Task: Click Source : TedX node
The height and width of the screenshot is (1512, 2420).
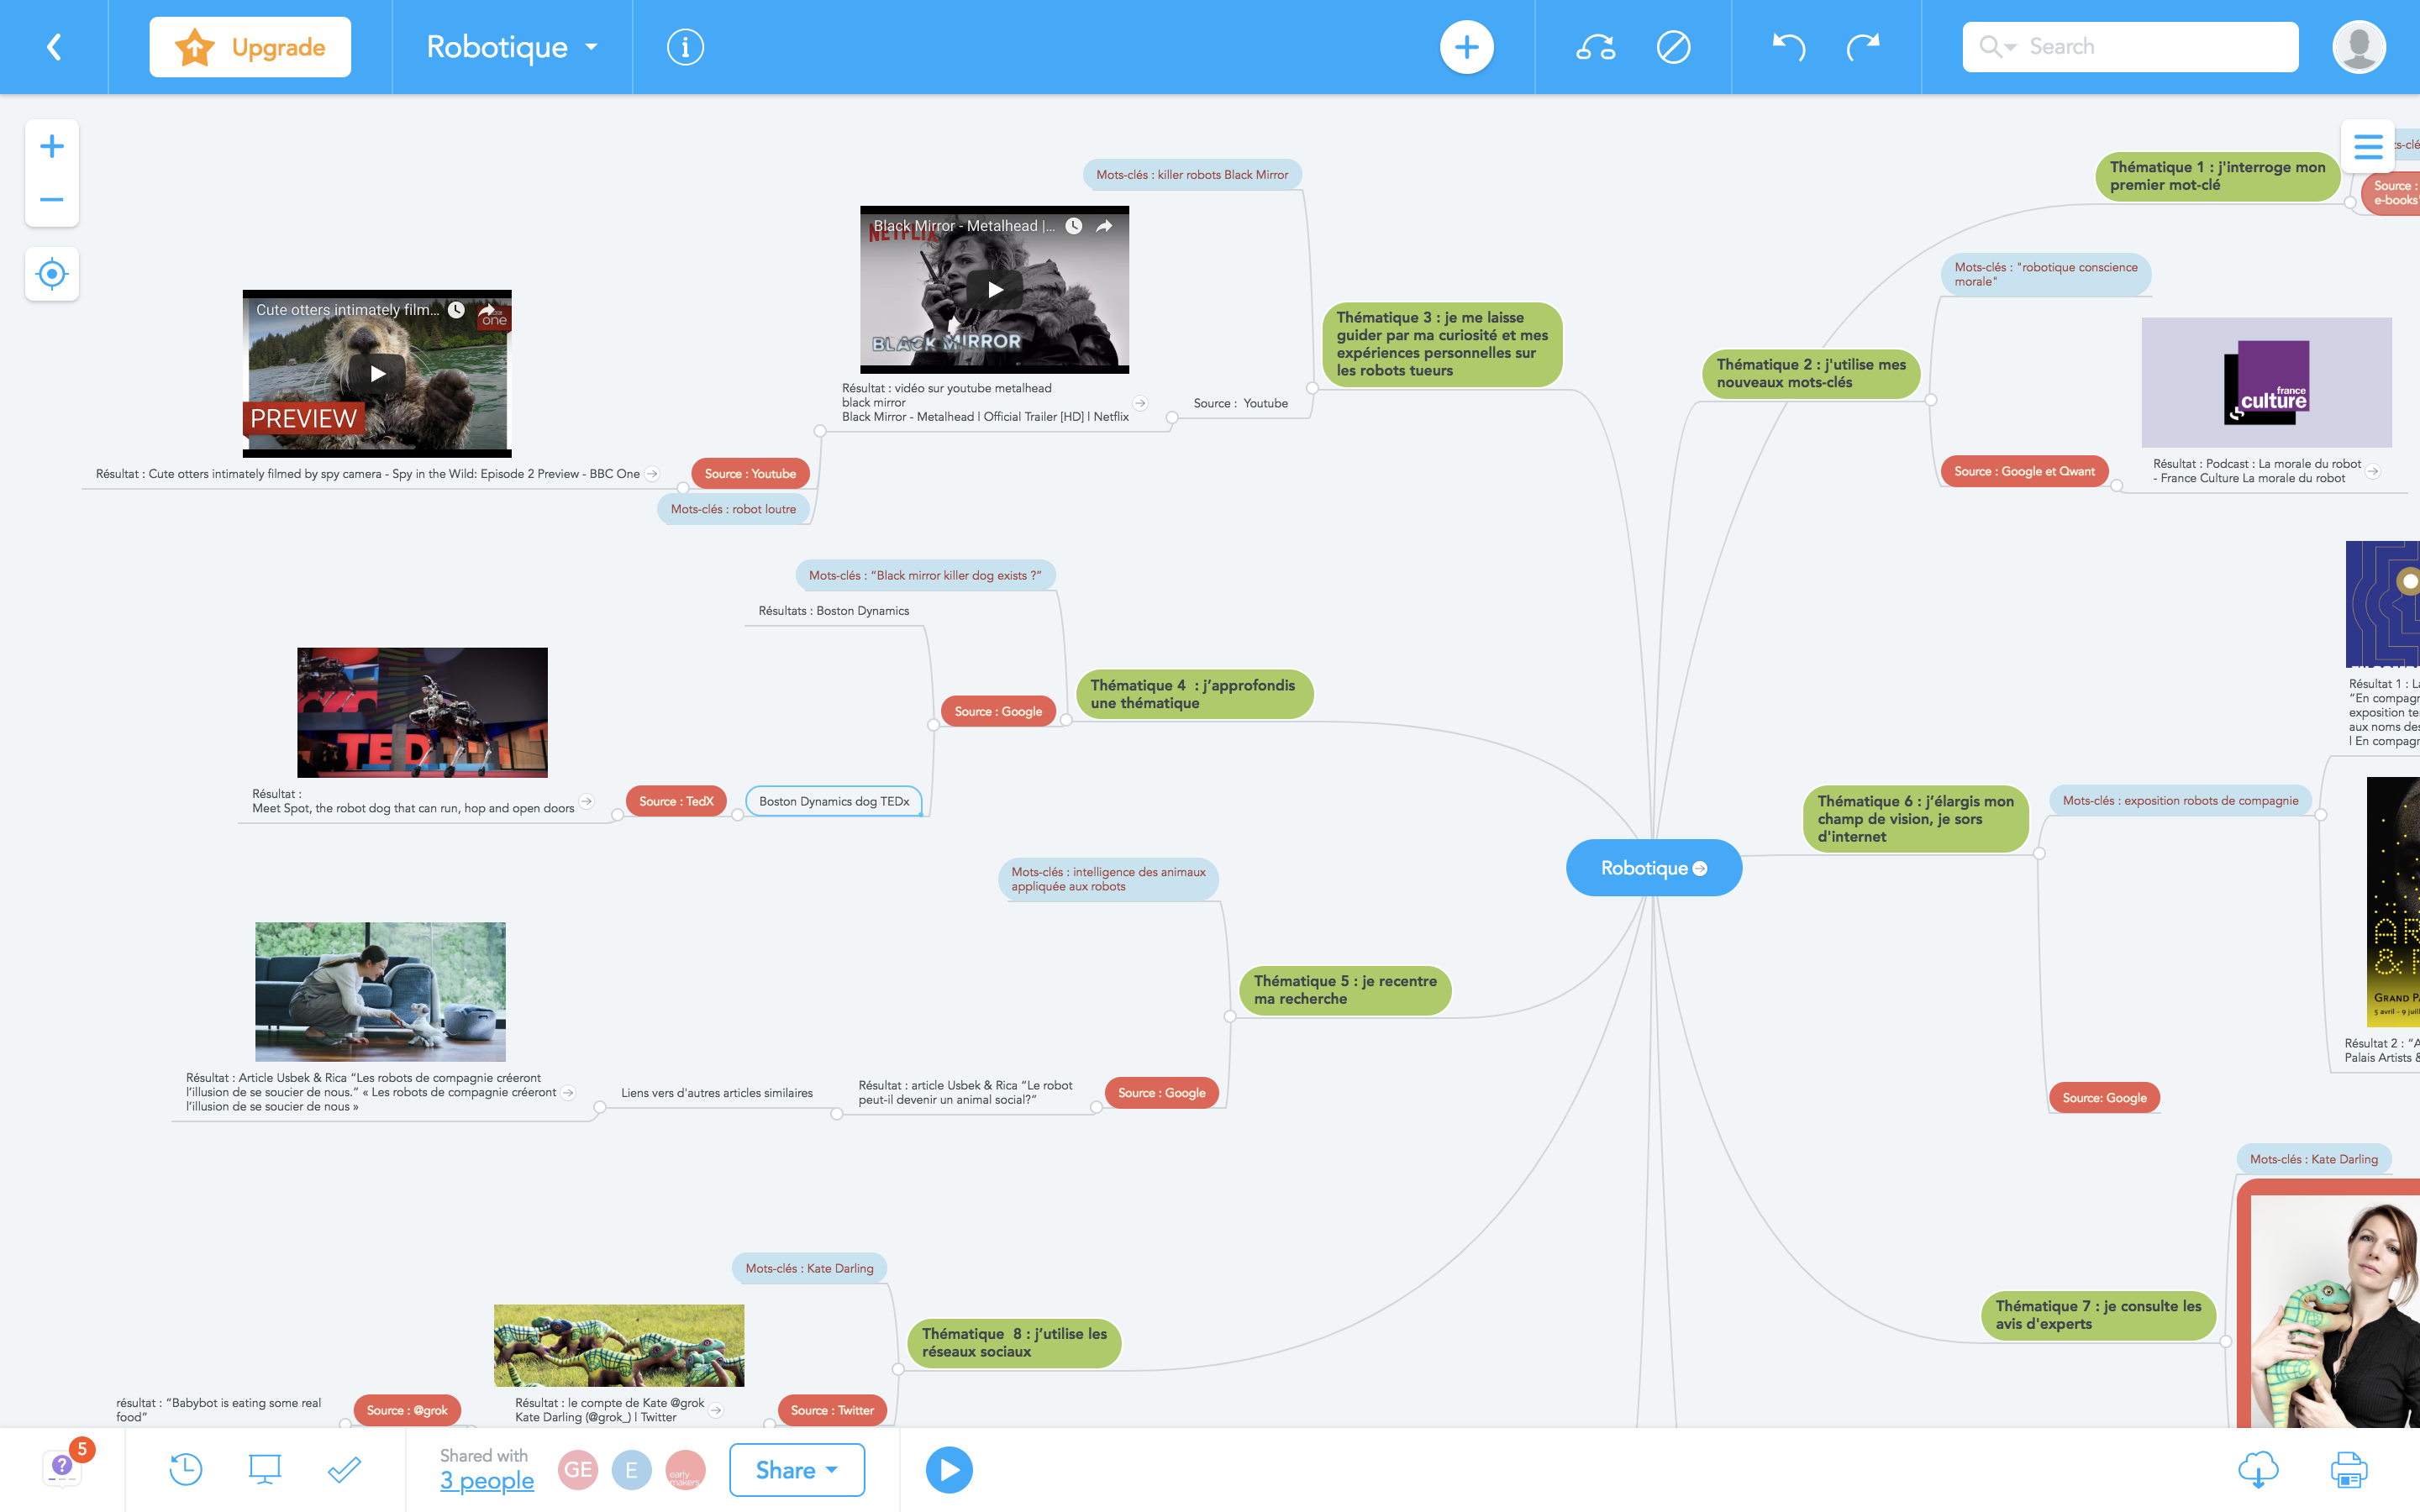Action: pyautogui.click(x=676, y=801)
